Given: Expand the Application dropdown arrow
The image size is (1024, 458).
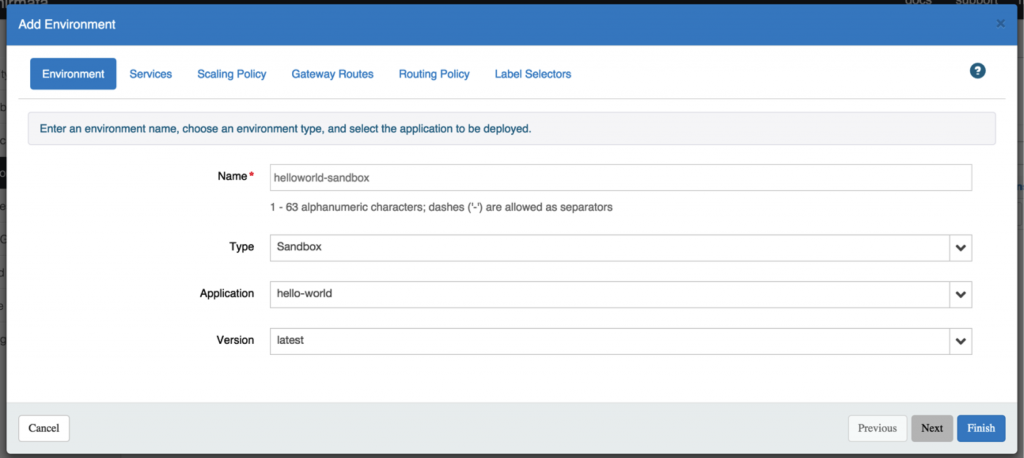Looking at the screenshot, I should 960,294.
